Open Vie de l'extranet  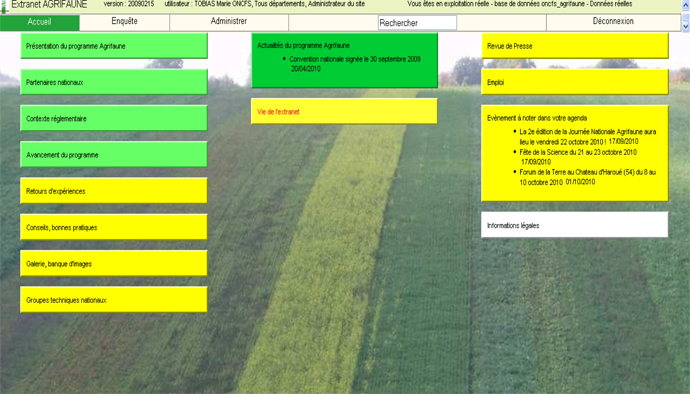345,111
